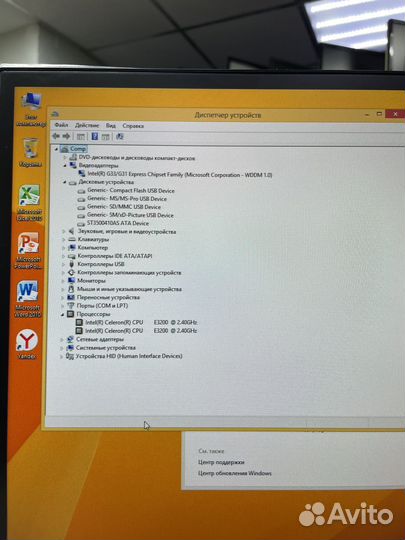Select Generic- MS/MS-Pro USB Device
The image size is (405, 540).
(x=126, y=199)
